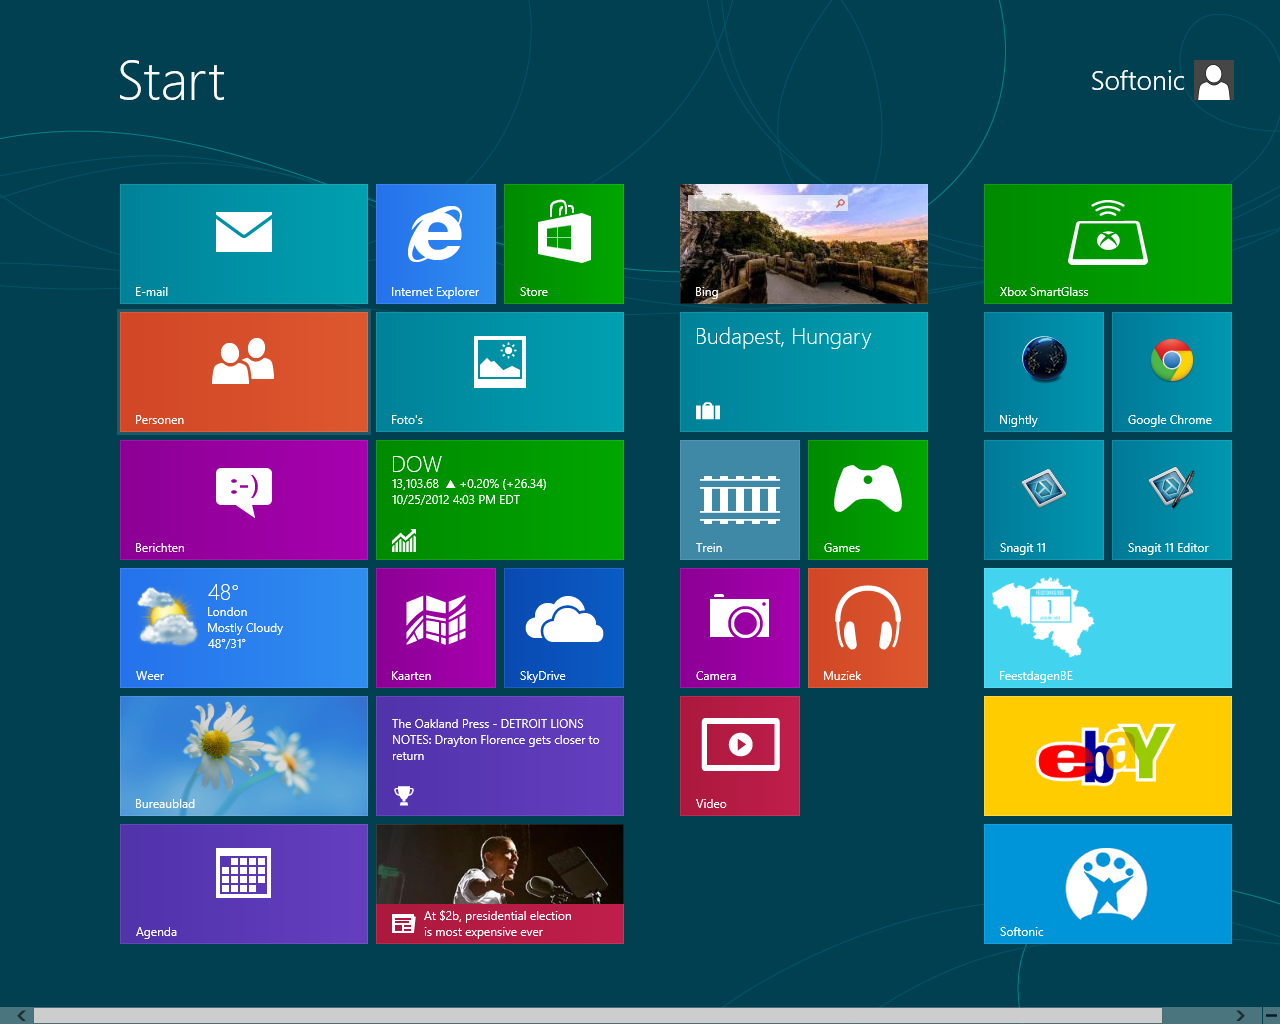Start Snagit 11 Editor
1280x1024 pixels.
point(1171,499)
